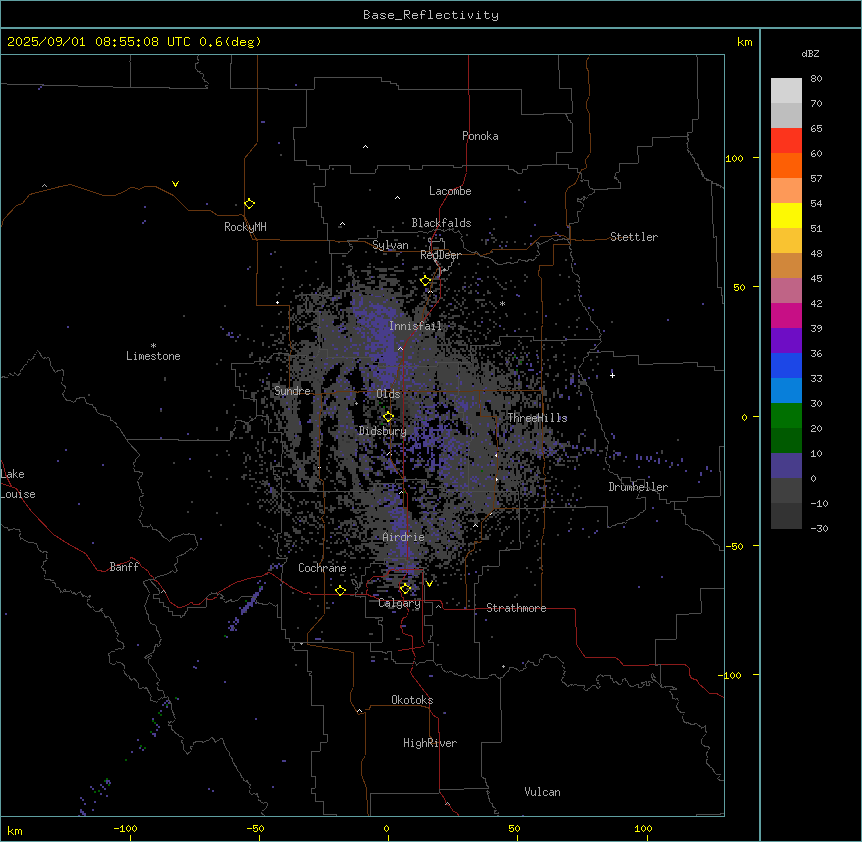Screen dimensions: 862x842
Task: Click the Ponoka city label
Action: click(x=480, y=136)
